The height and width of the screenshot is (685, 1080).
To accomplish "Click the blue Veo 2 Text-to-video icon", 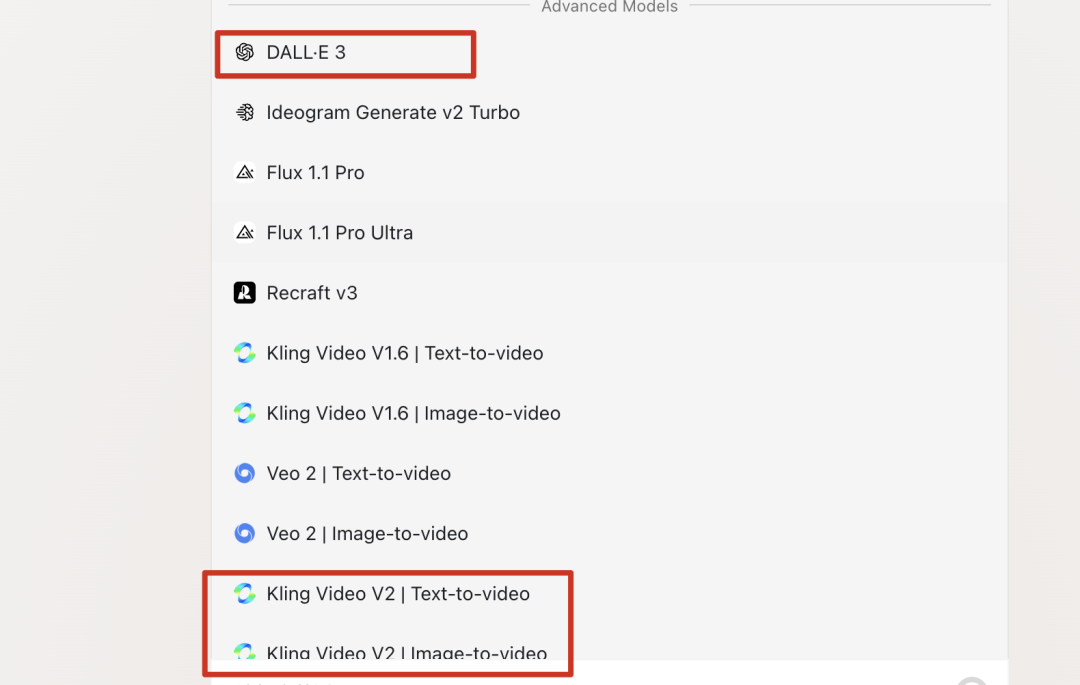I will [x=245, y=474].
